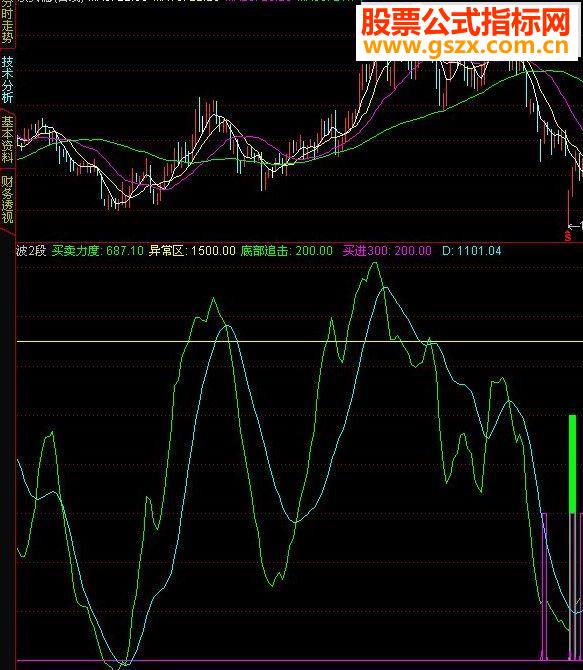Screen dimensions: 583x670
Task: Click the red S marker below the price low
Action: tap(568, 235)
